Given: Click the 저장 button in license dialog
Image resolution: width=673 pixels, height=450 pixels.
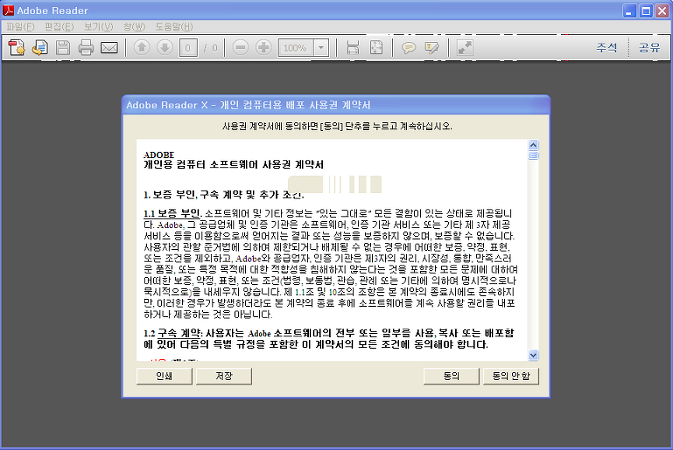Looking at the screenshot, I should (x=224, y=376).
